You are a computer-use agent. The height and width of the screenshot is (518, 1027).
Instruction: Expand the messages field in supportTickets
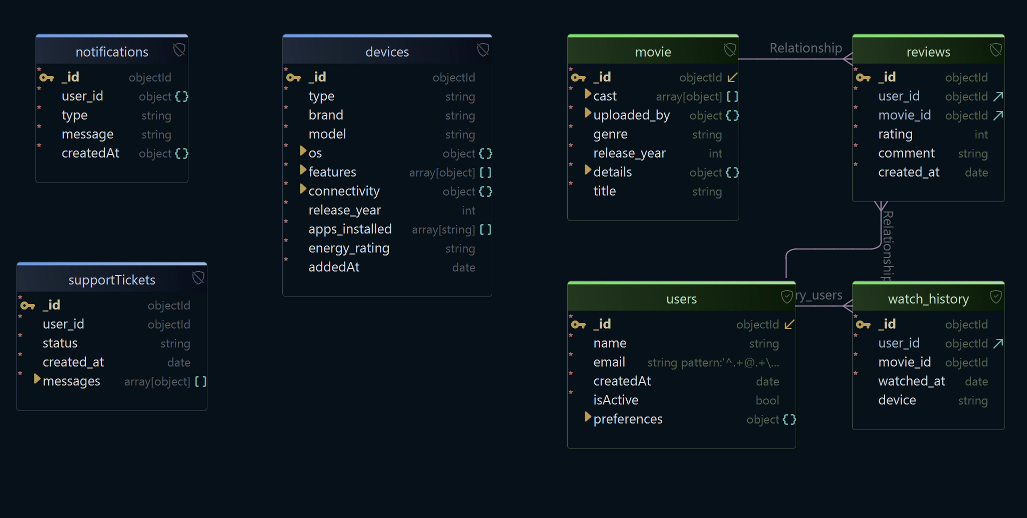(x=37, y=379)
